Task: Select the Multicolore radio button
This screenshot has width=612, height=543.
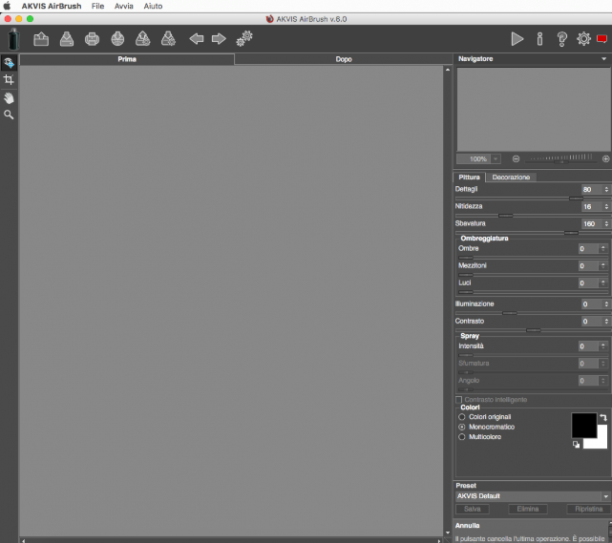Action: pos(462,437)
